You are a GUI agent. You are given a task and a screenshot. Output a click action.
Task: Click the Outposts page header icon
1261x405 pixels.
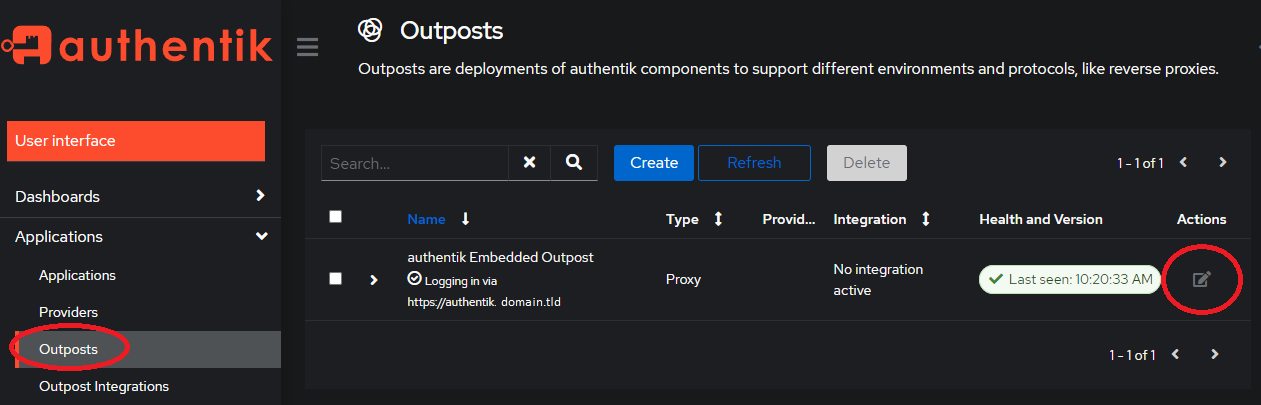[x=370, y=31]
